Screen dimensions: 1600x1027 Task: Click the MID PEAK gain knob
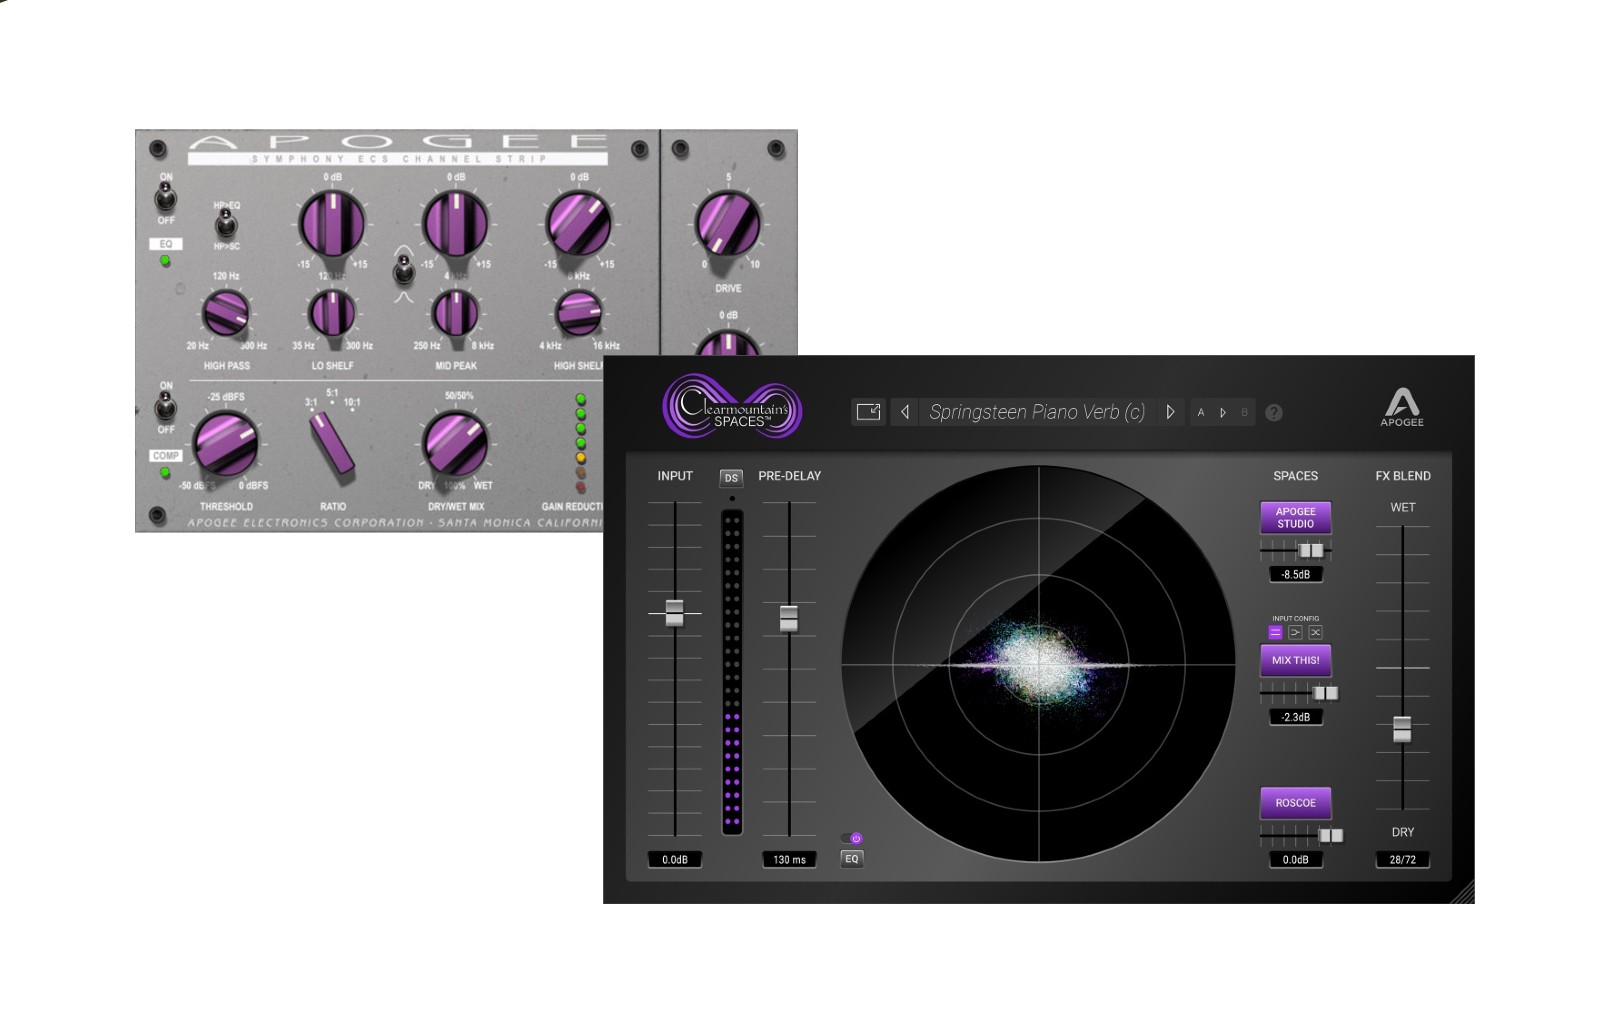(x=456, y=222)
